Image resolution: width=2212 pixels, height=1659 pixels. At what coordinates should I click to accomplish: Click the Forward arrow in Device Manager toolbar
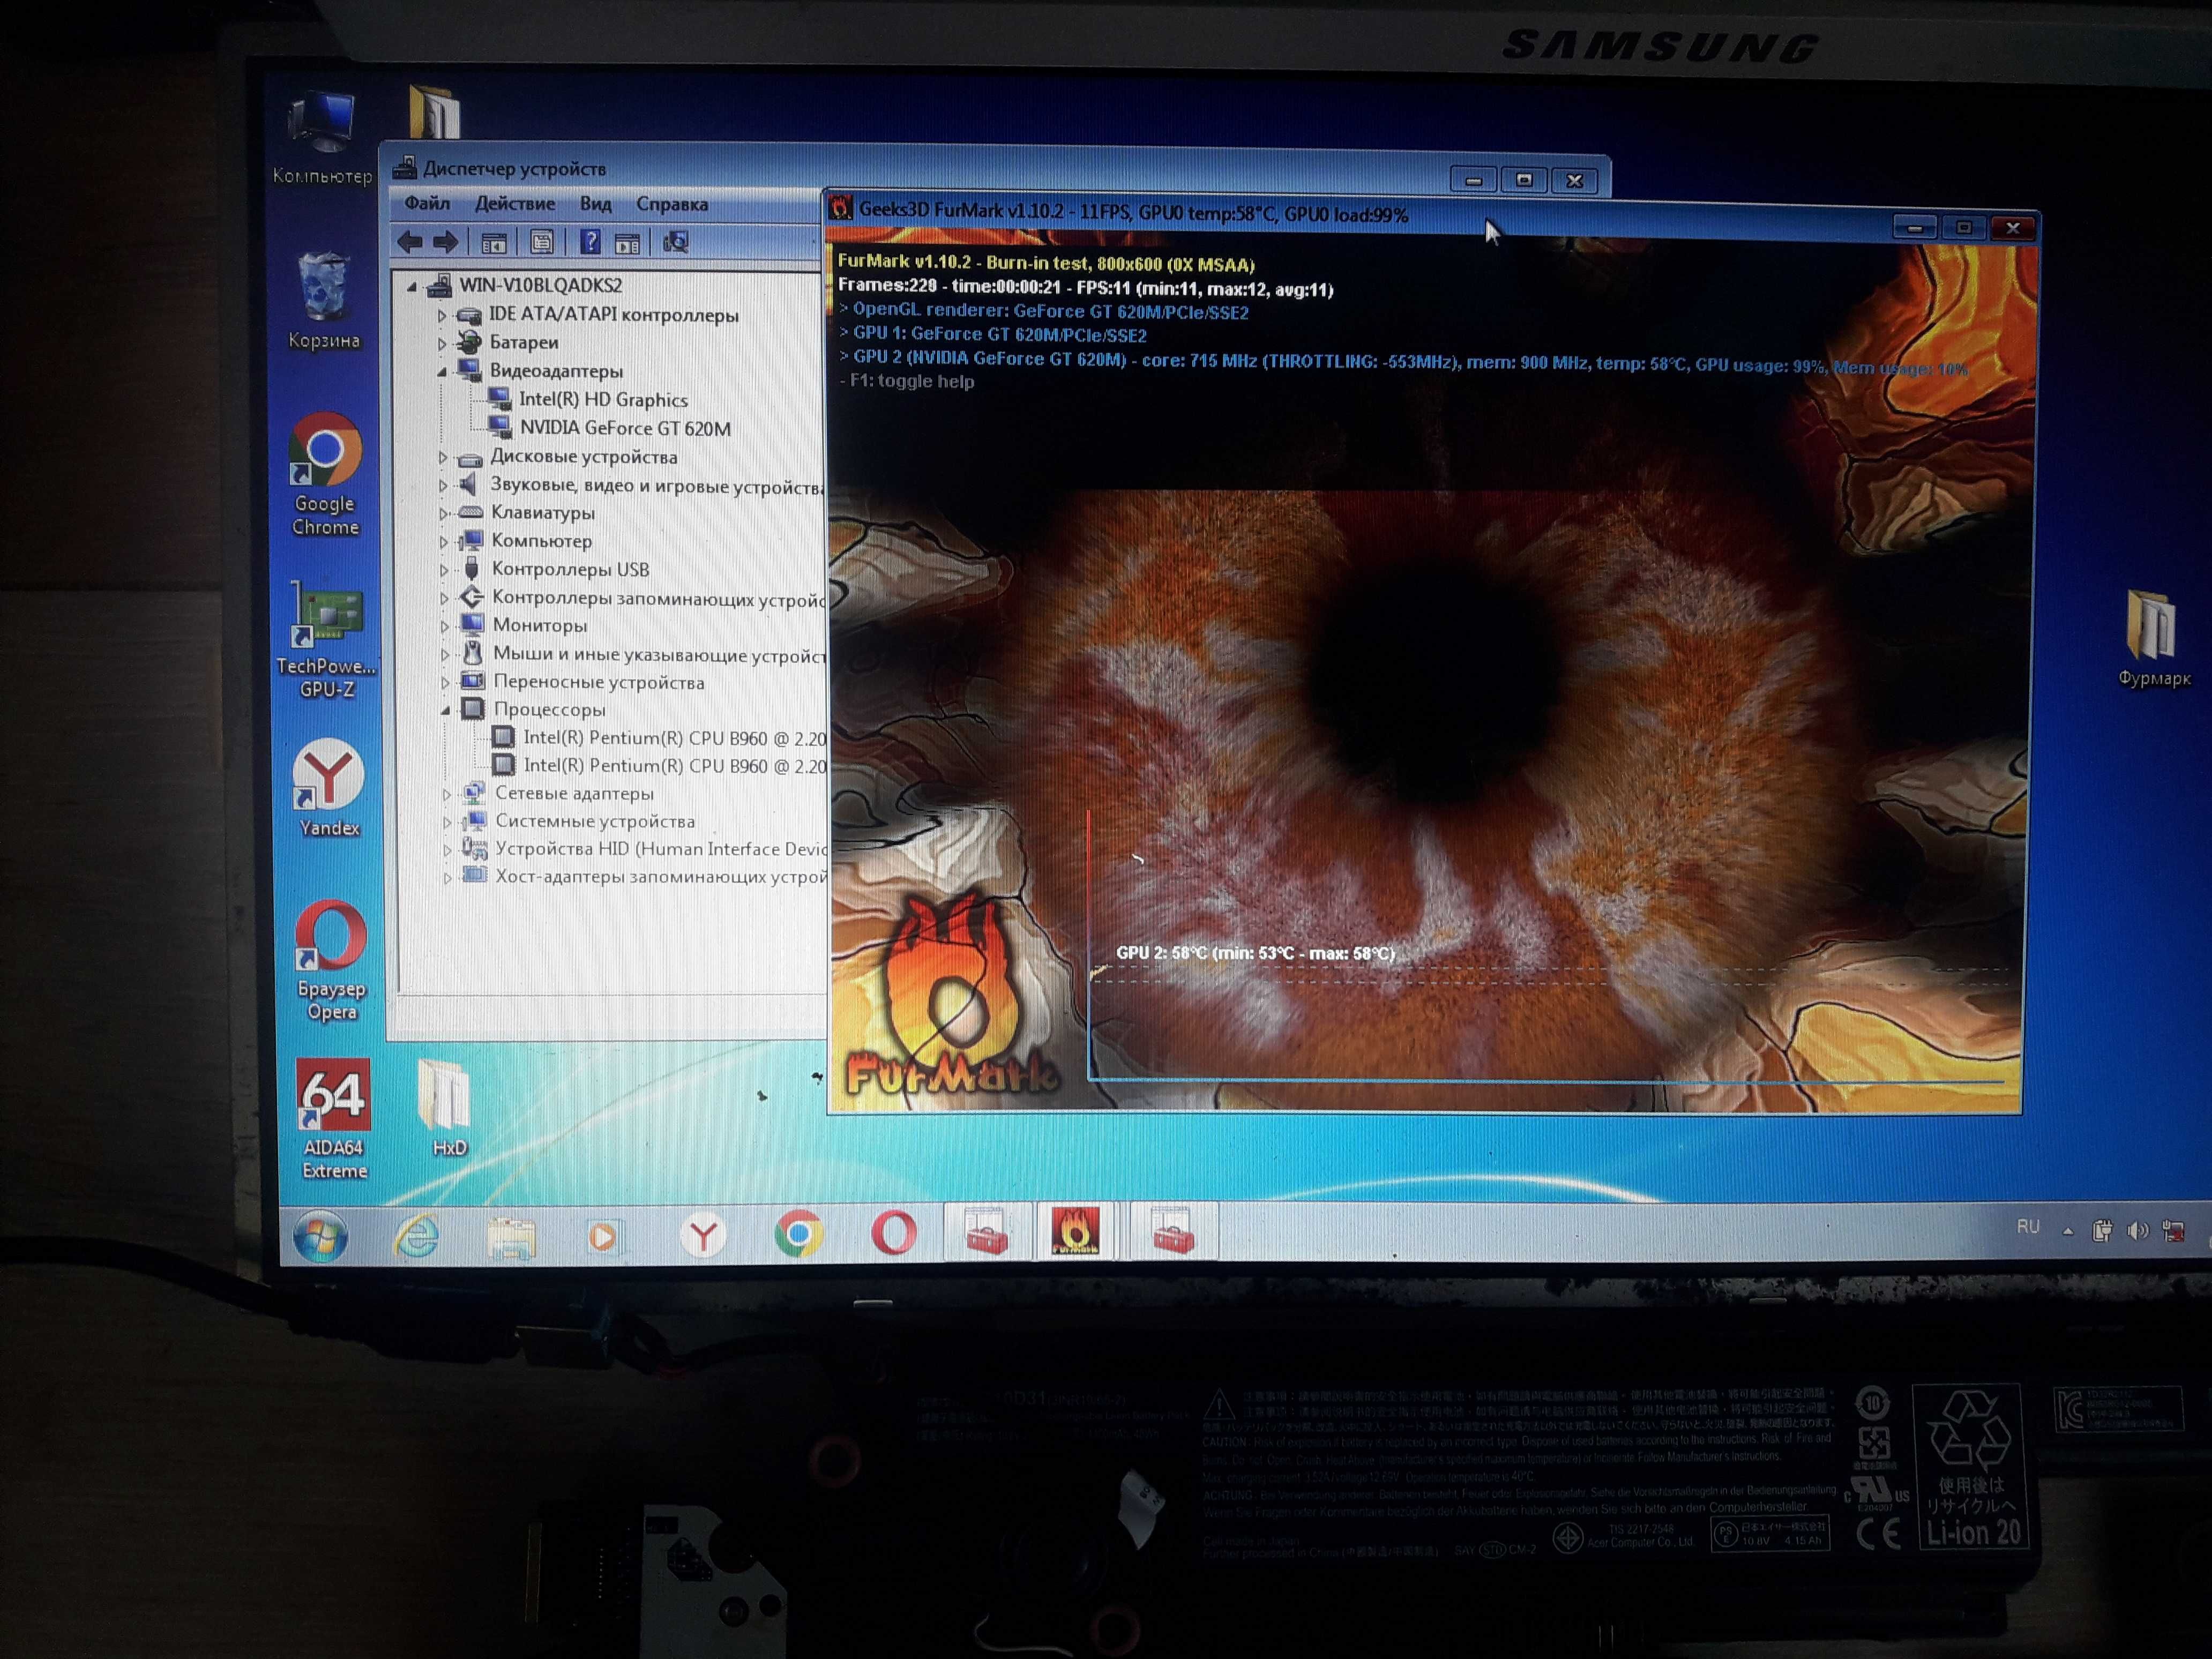pyautogui.click(x=445, y=241)
